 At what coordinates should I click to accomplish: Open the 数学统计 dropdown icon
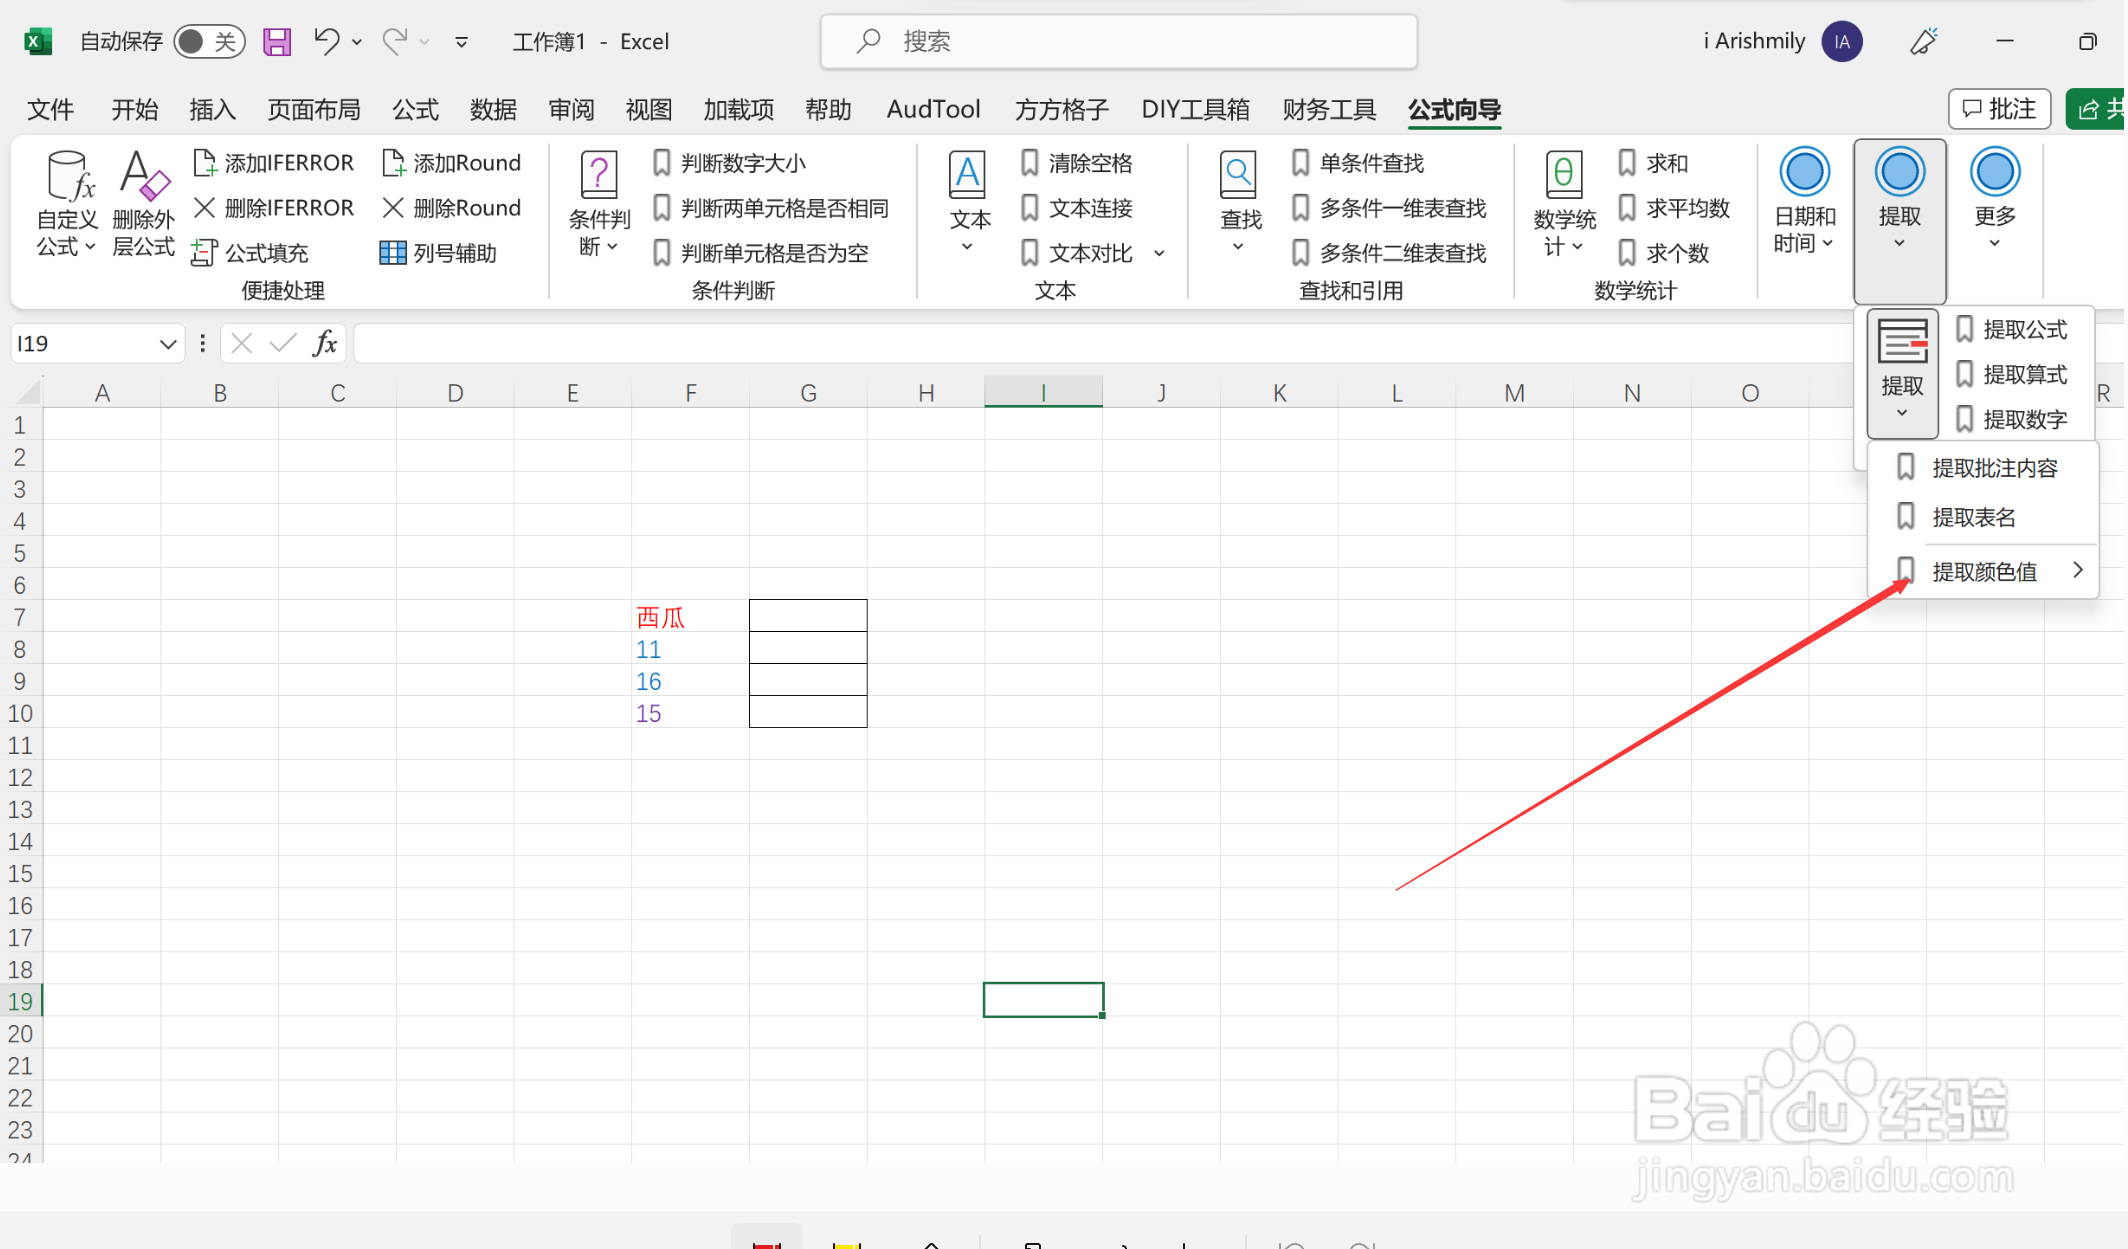(1564, 204)
